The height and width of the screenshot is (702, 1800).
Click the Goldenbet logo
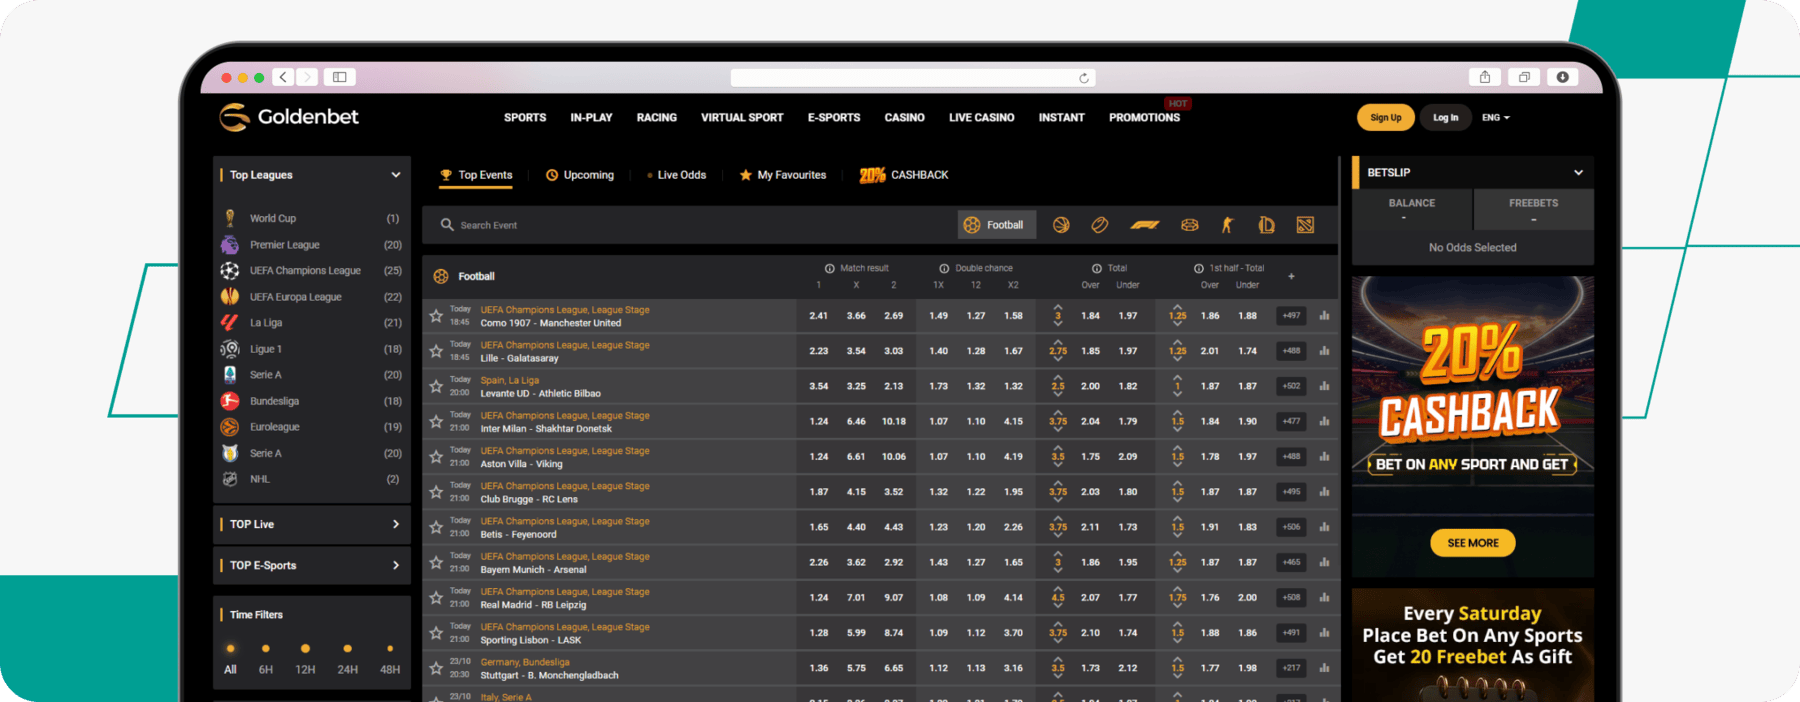pyautogui.click(x=289, y=117)
